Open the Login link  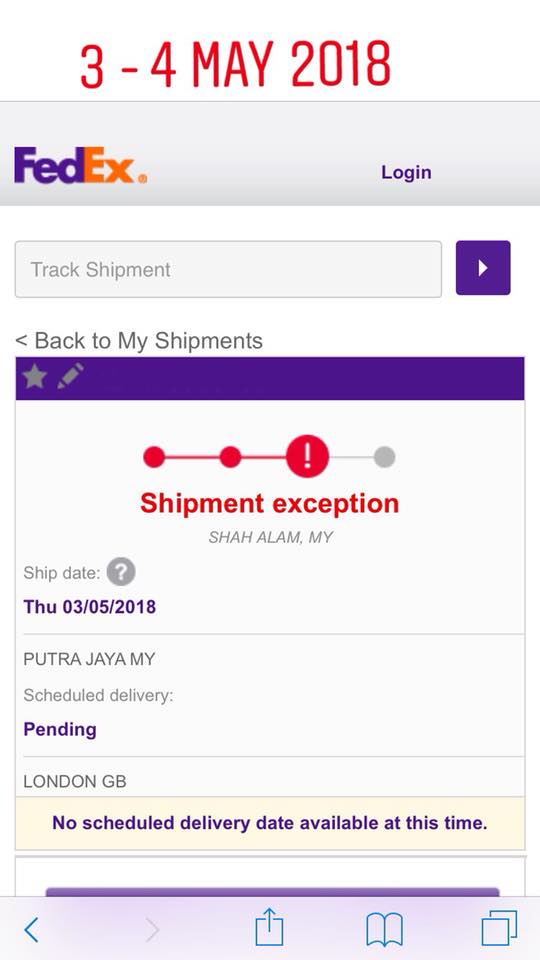(x=406, y=173)
